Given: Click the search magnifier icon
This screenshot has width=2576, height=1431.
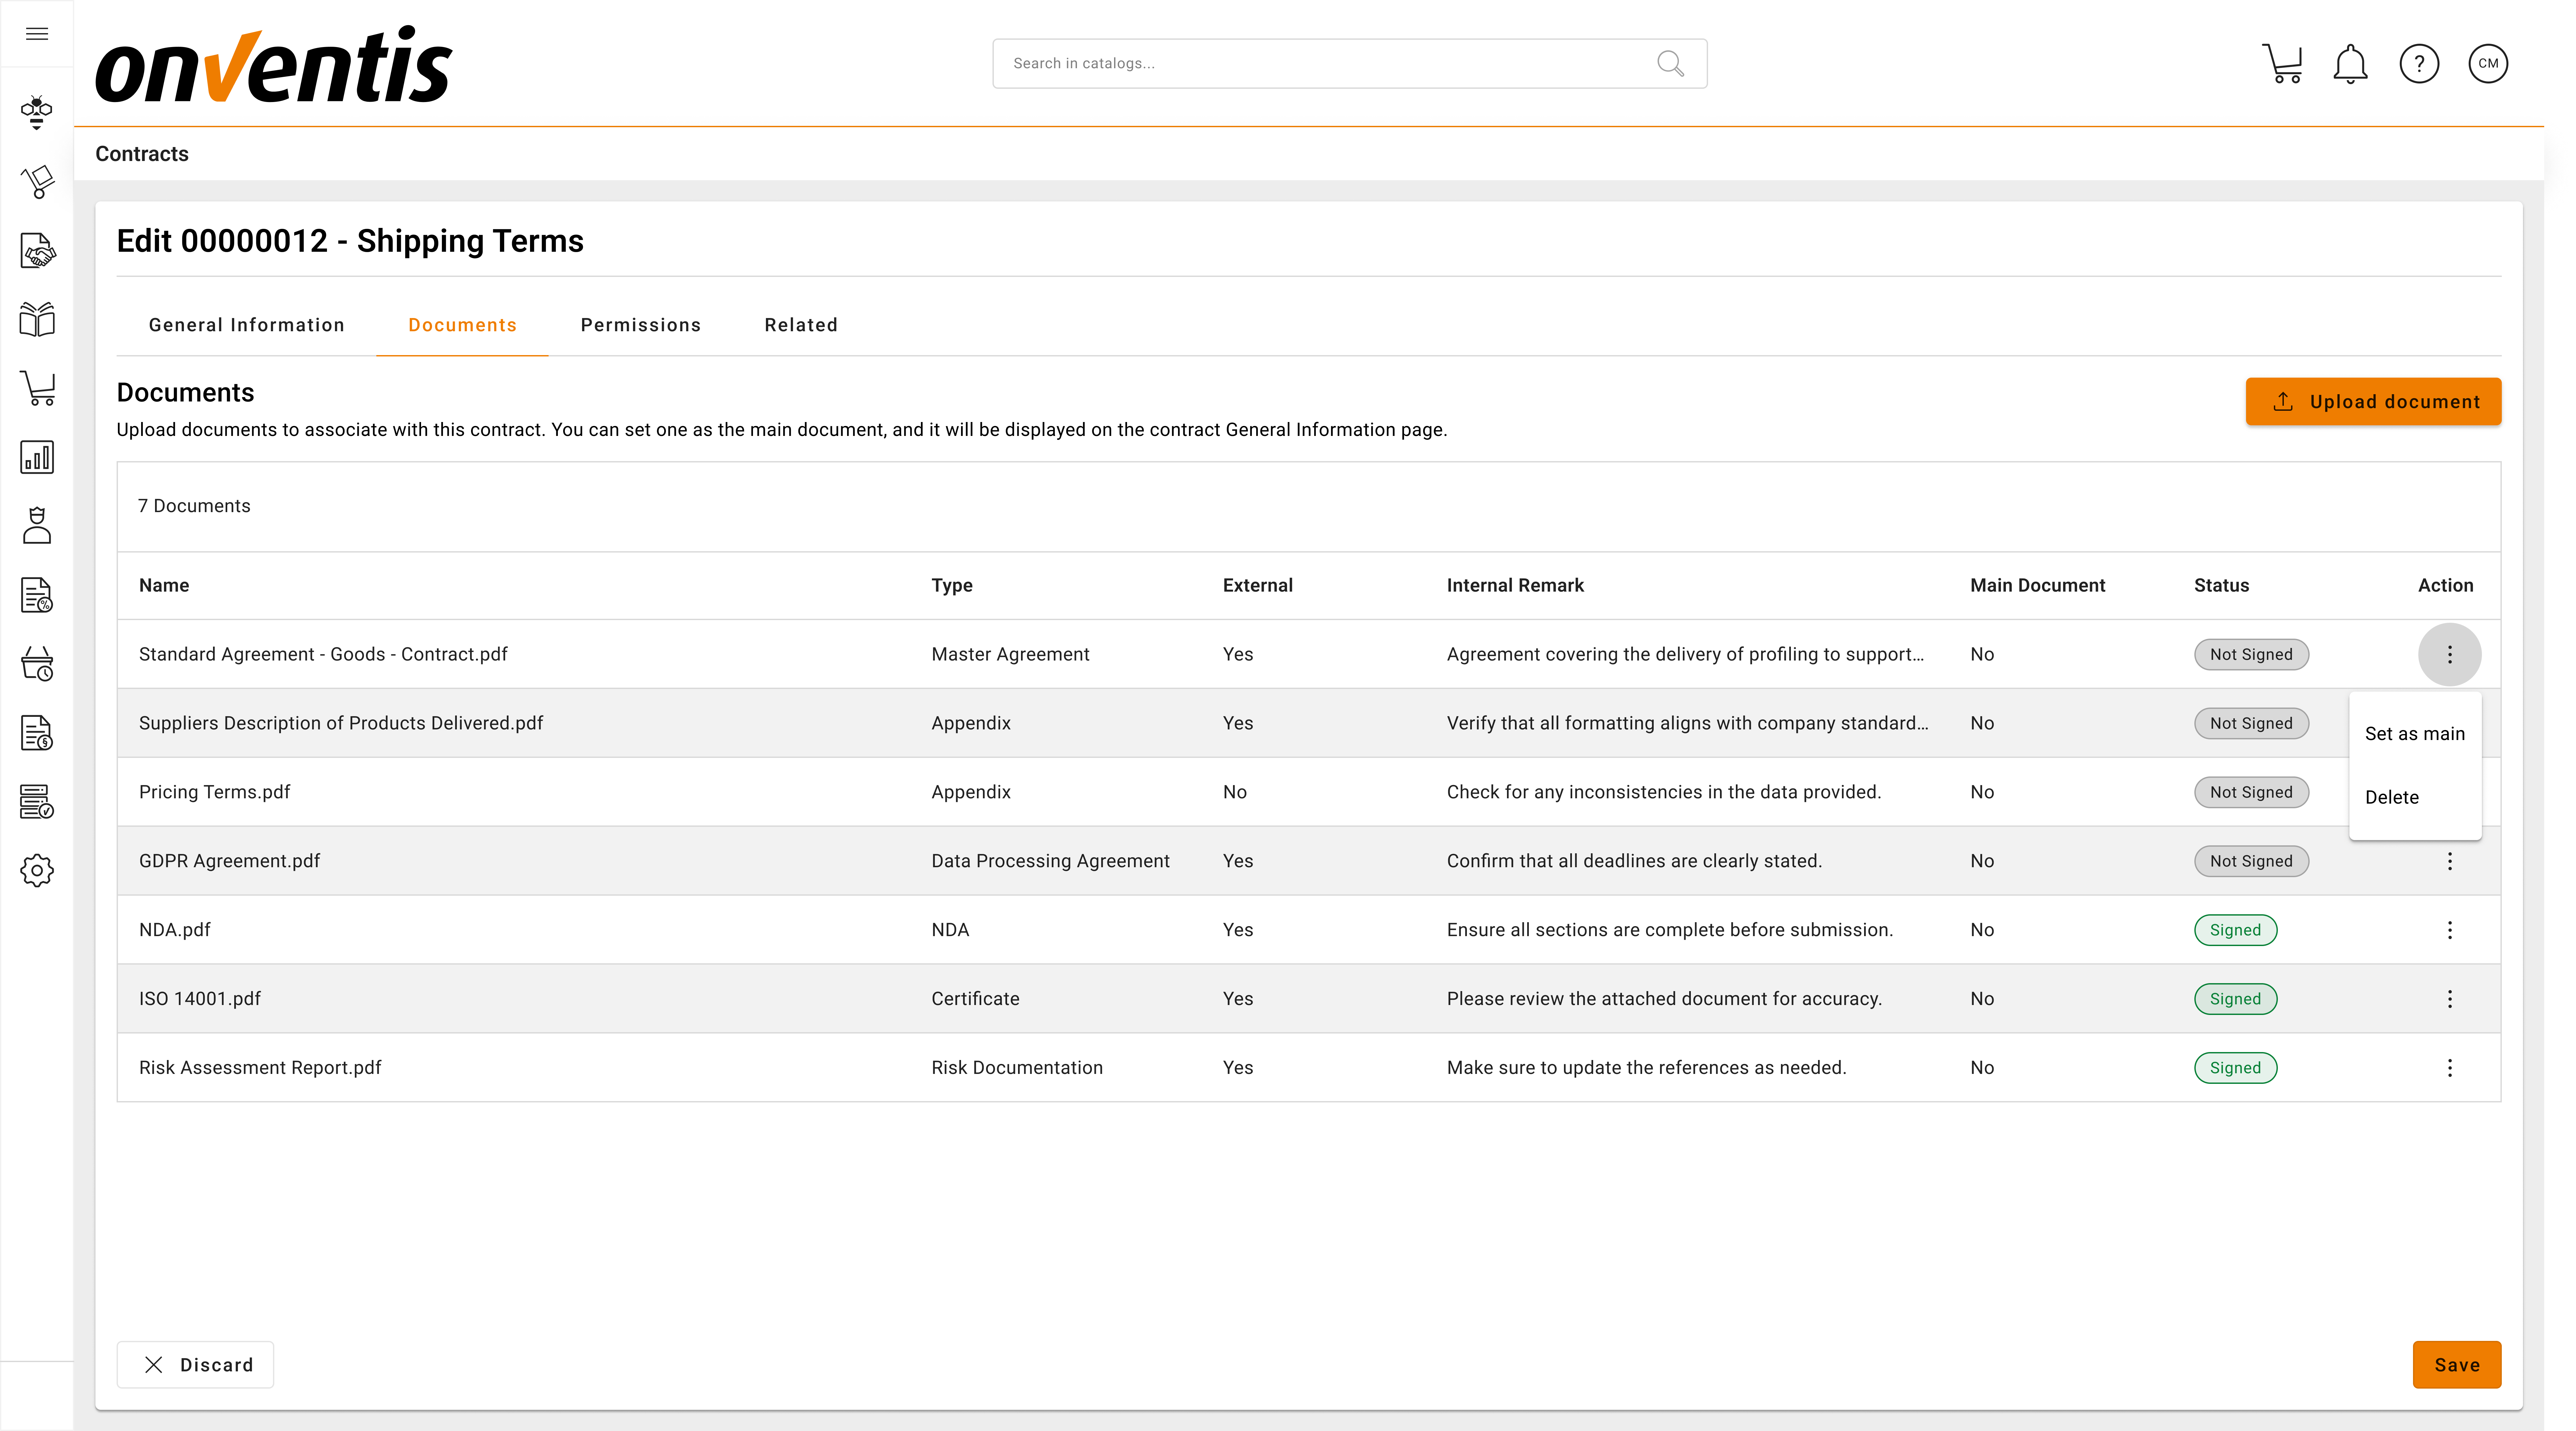Looking at the screenshot, I should pyautogui.click(x=1670, y=63).
